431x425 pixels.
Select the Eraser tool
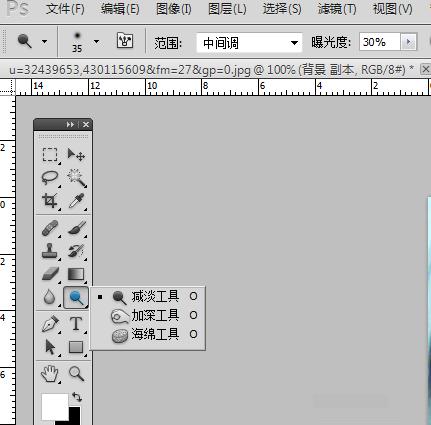click(50, 274)
